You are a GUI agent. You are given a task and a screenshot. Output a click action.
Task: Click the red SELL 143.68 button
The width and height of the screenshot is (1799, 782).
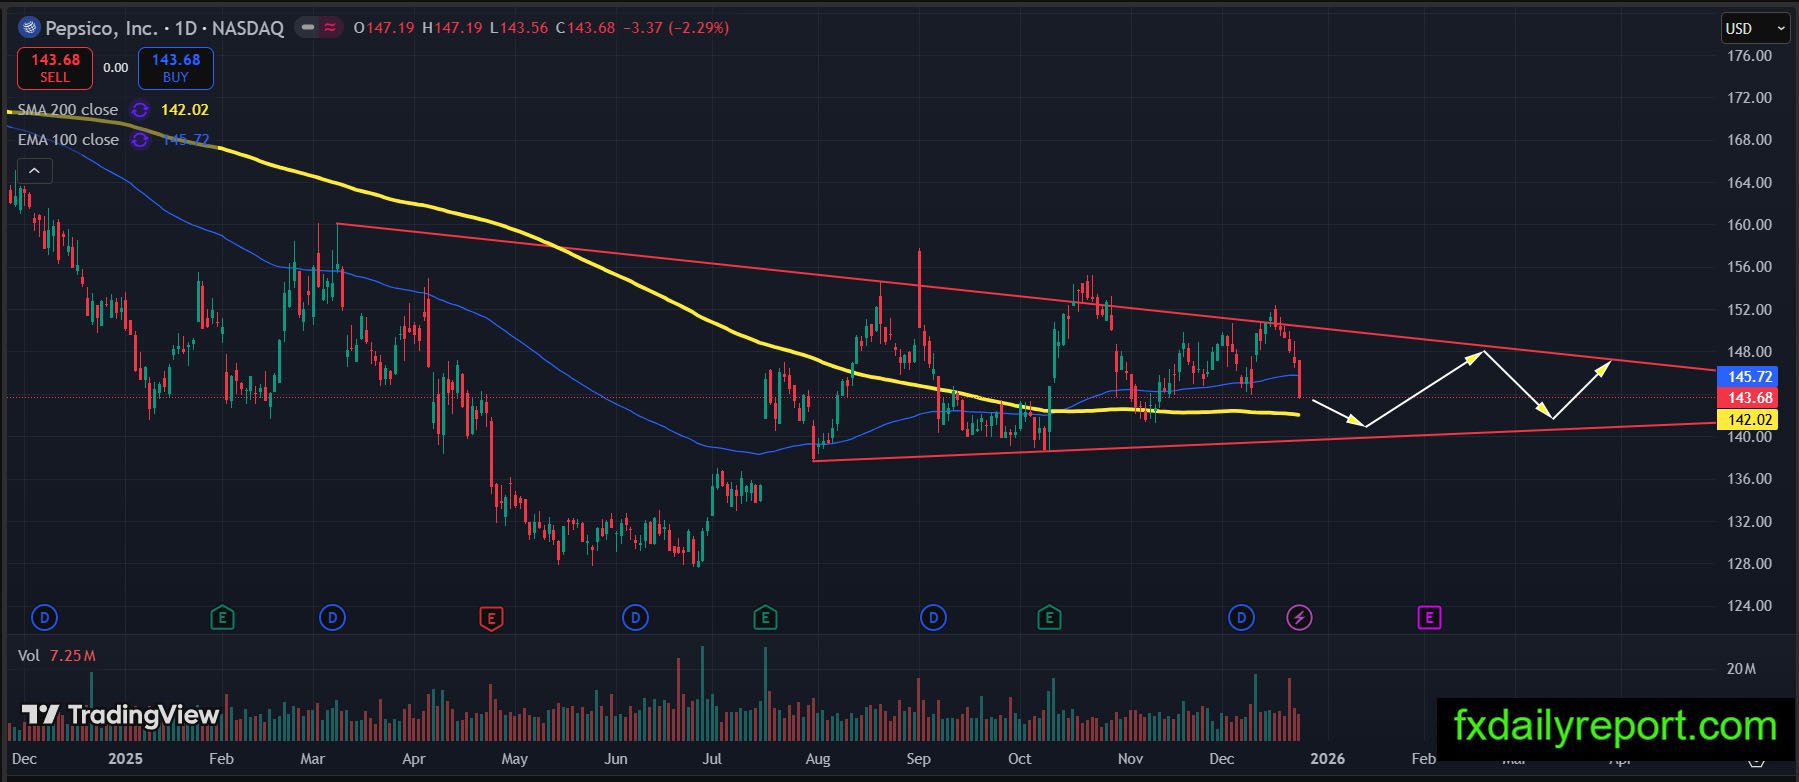coord(55,68)
